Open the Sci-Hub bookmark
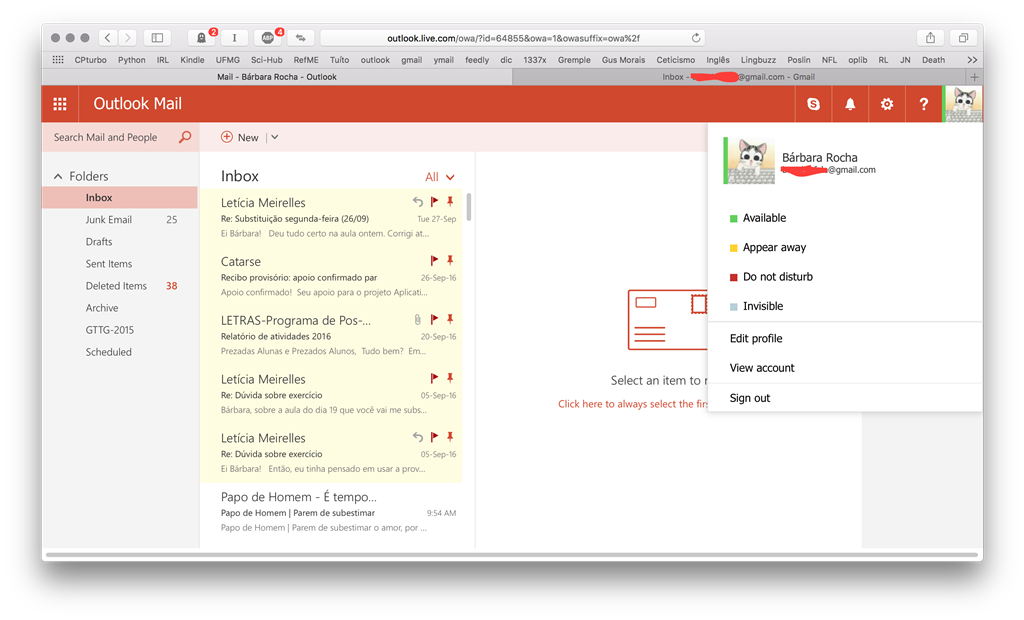This screenshot has width=1024, height=620. pyautogui.click(x=266, y=59)
